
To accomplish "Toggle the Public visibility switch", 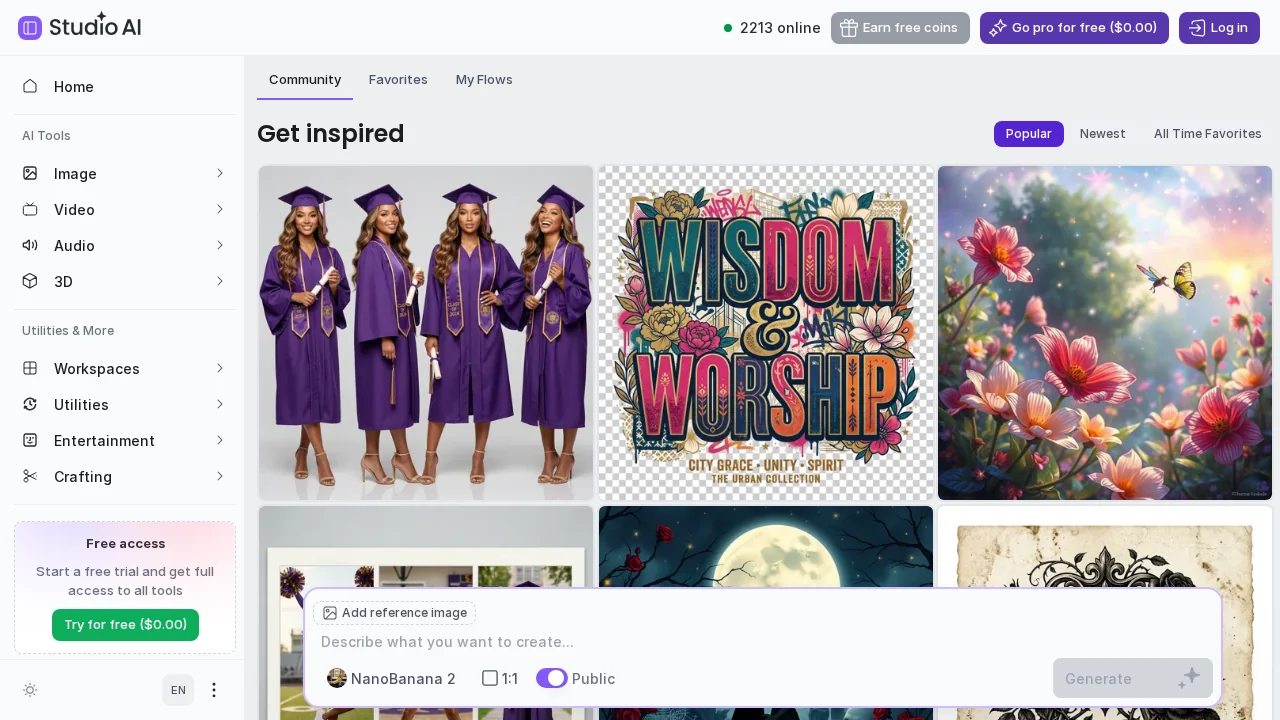I will pyautogui.click(x=552, y=678).
